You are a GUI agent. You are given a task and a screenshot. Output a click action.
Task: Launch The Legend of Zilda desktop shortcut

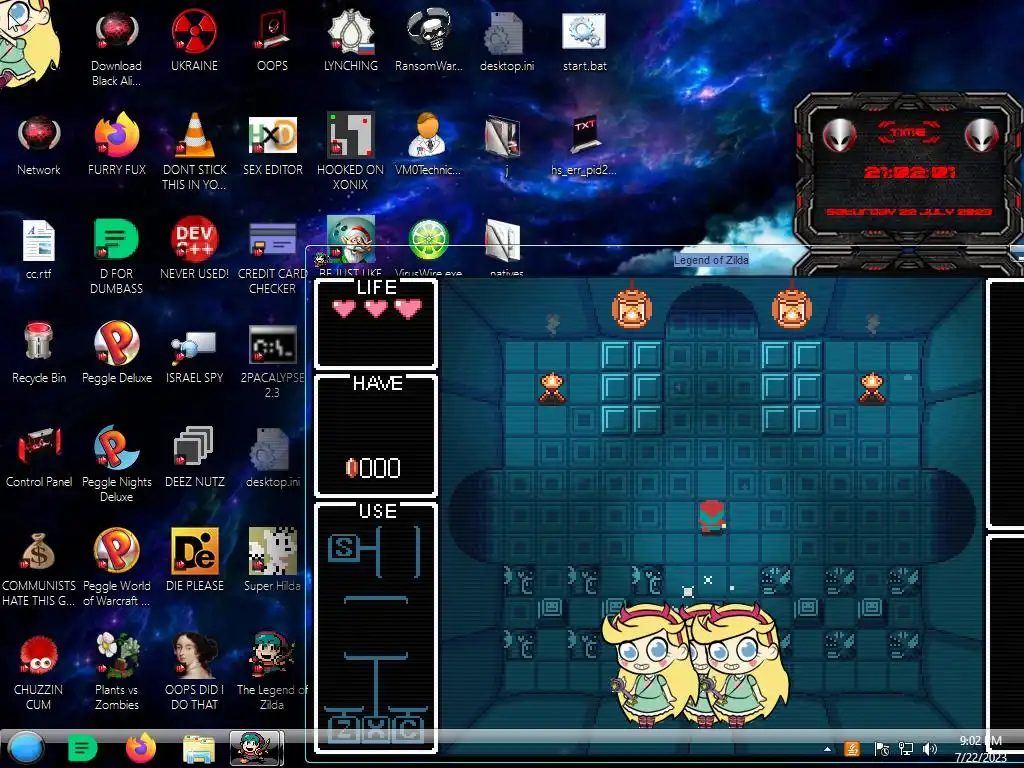click(x=272, y=673)
